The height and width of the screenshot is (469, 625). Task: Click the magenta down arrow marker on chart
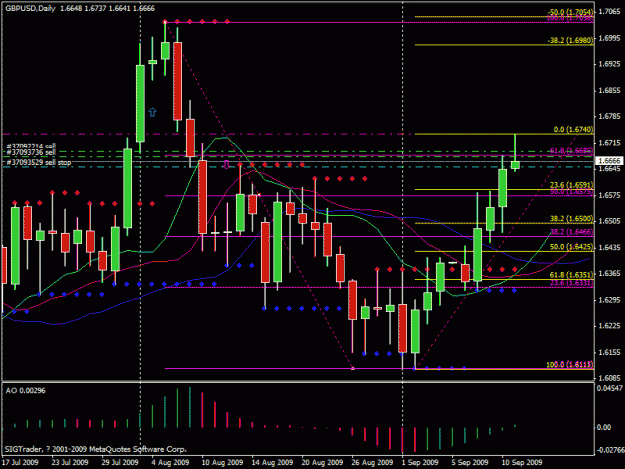226,164
